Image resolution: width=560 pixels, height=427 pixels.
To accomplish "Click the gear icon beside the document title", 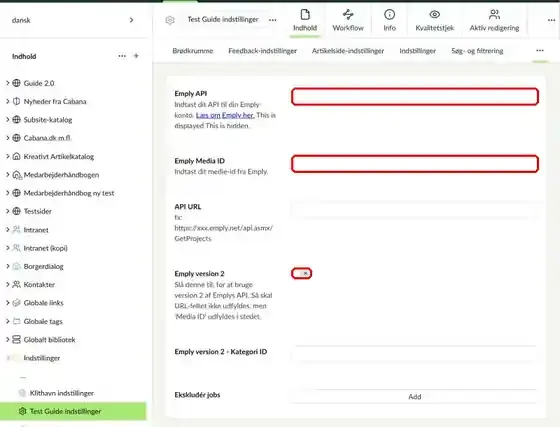I will (170, 20).
